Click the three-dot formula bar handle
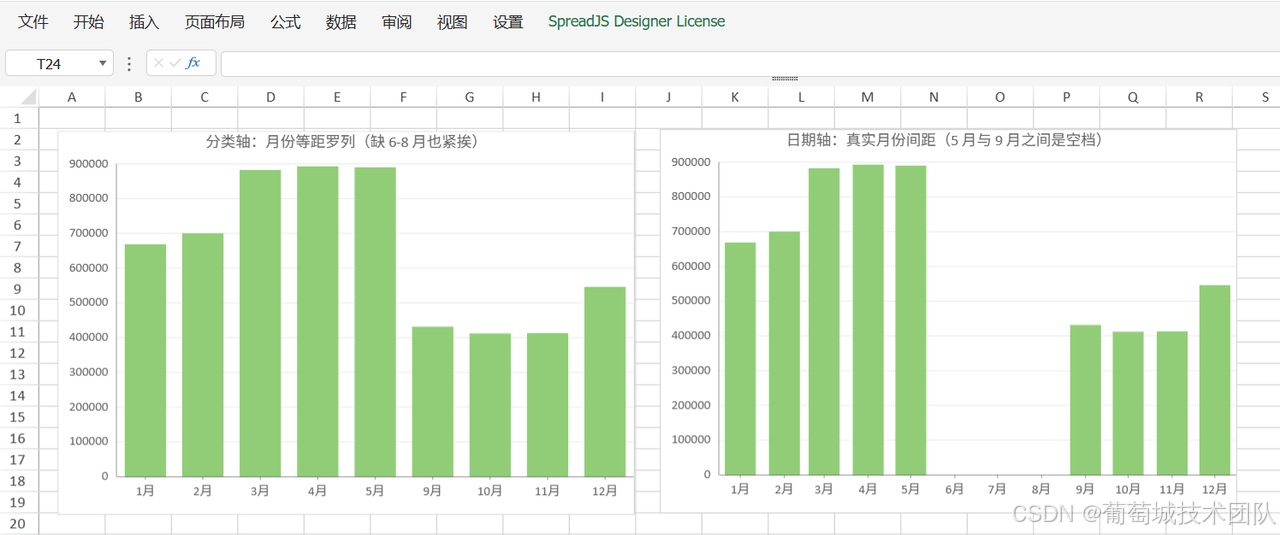Viewport: 1280px width, 535px height. (129, 63)
